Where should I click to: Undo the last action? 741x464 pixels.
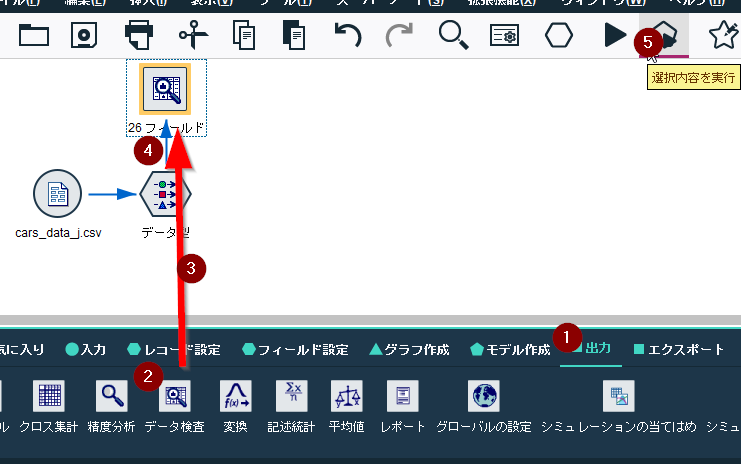[x=348, y=35]
